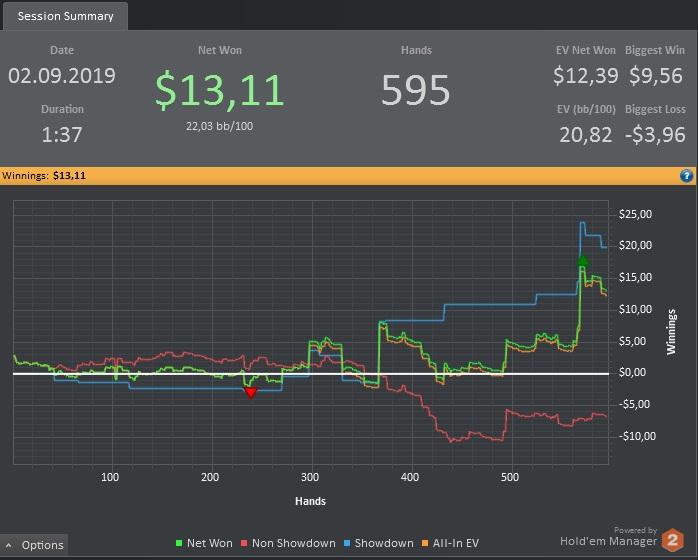This screenshot has height=560, width=698.
Task: Click the Hands header label above 595
Action: point(416,50)
